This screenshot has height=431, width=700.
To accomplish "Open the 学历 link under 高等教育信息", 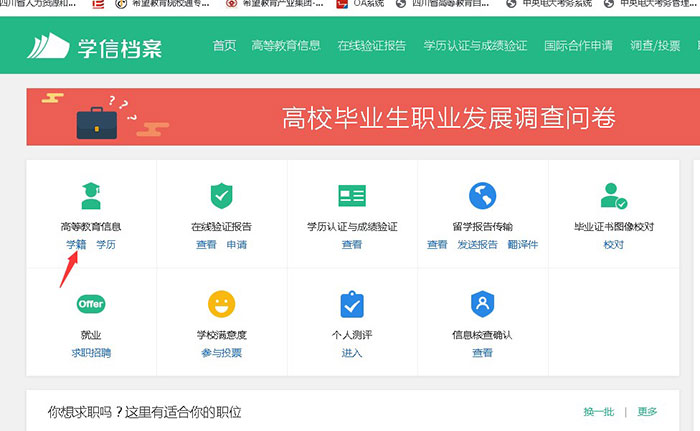I will point(106,245).
